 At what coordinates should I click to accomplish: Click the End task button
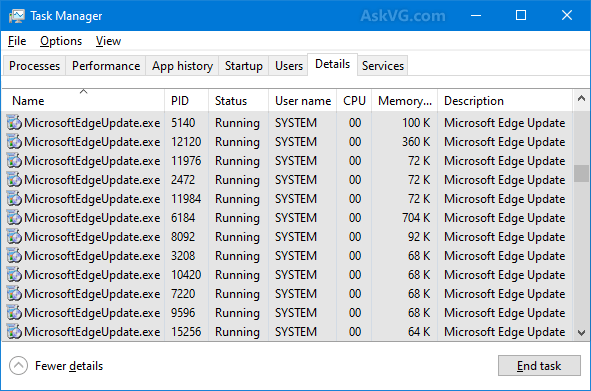(539, 366)
